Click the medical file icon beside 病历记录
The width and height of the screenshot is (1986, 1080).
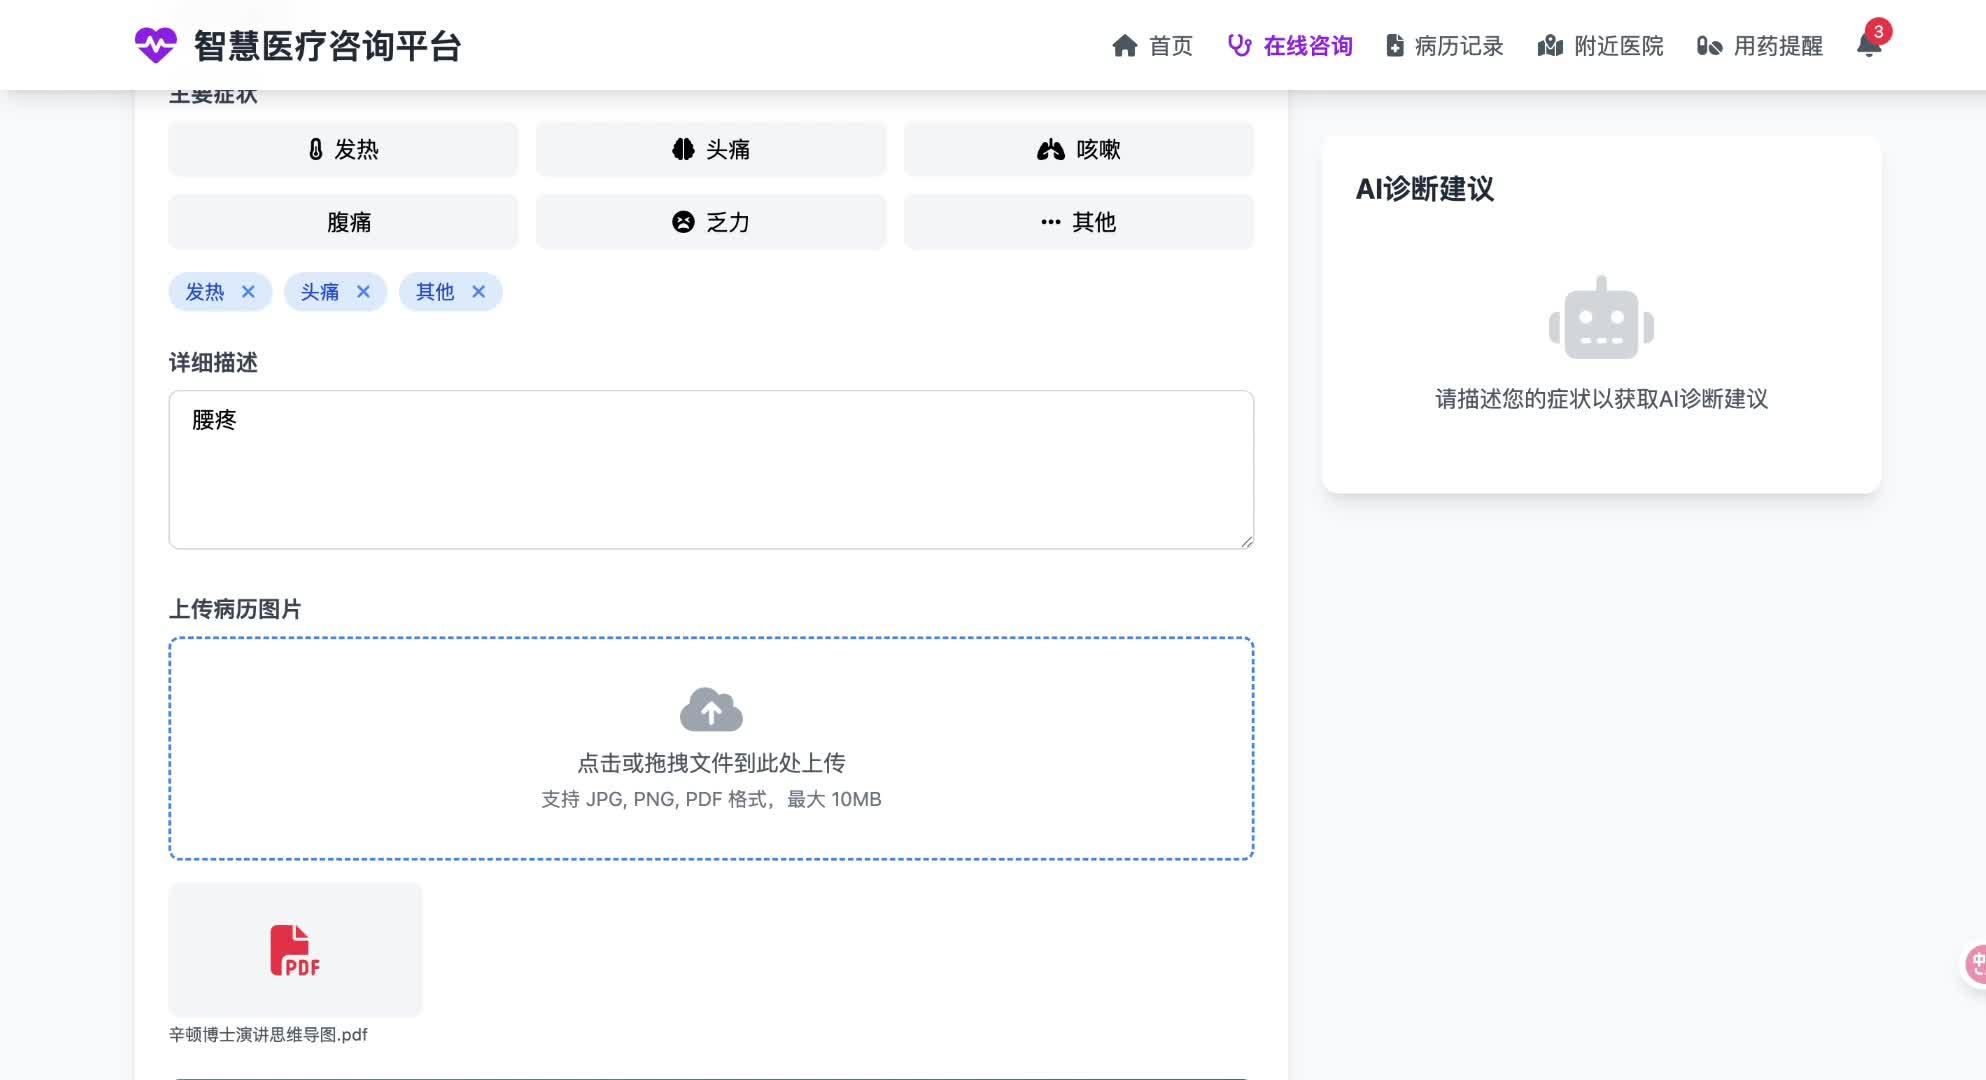(1395, 46)
